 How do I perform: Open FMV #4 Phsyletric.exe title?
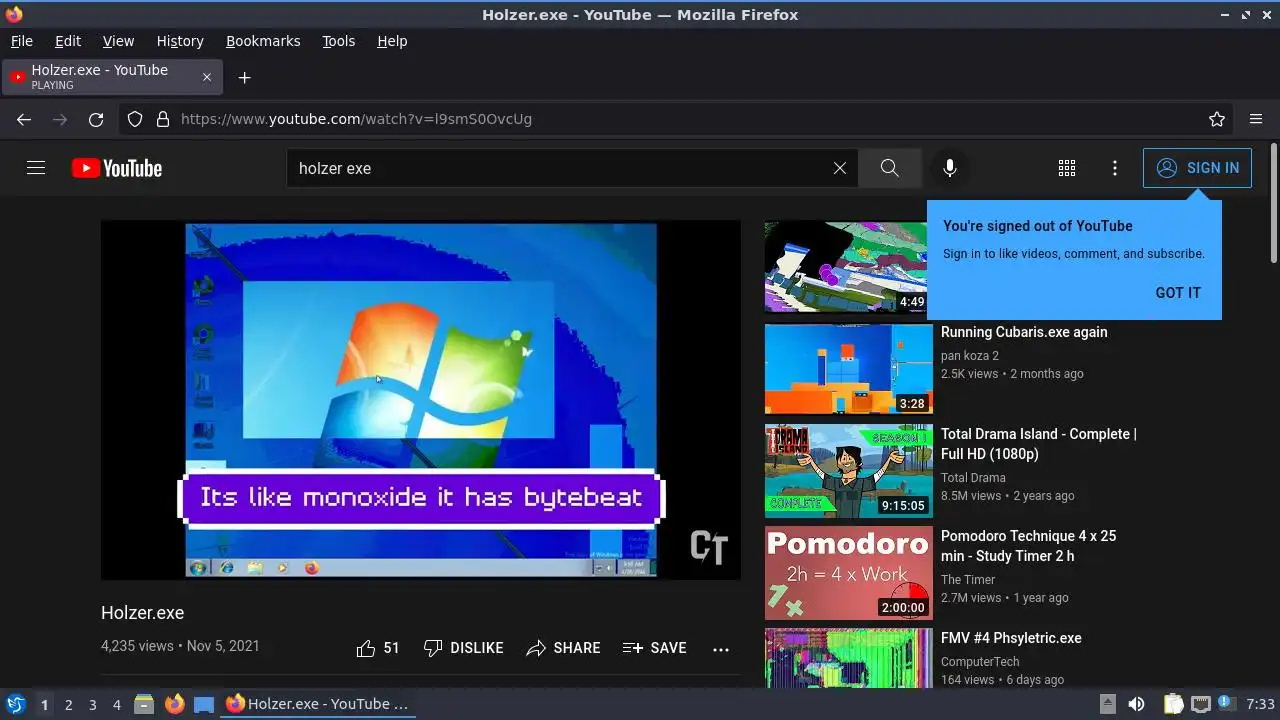1011,638
